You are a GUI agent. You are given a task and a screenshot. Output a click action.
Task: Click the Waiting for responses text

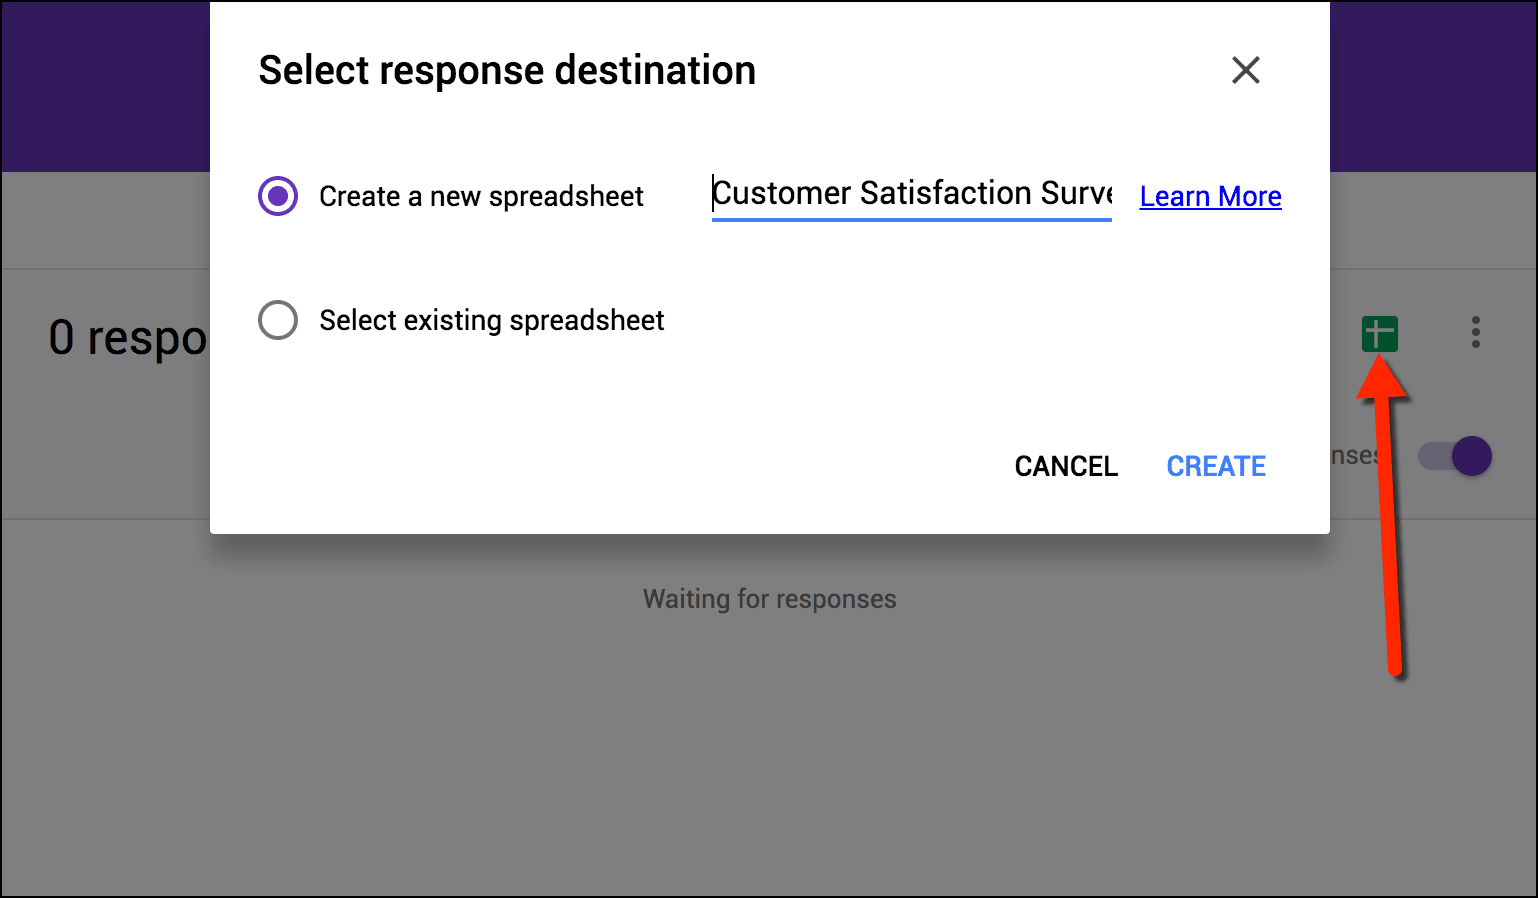tap(769, 599)
